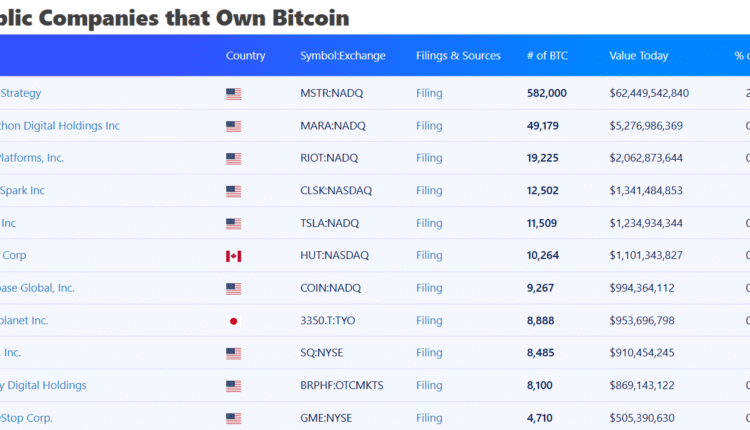Image resolution: width=750 pixels, height=430 pixels.
Task: Click the Canada flag icon beside HUT:NASDAQ
Action: 233,256
